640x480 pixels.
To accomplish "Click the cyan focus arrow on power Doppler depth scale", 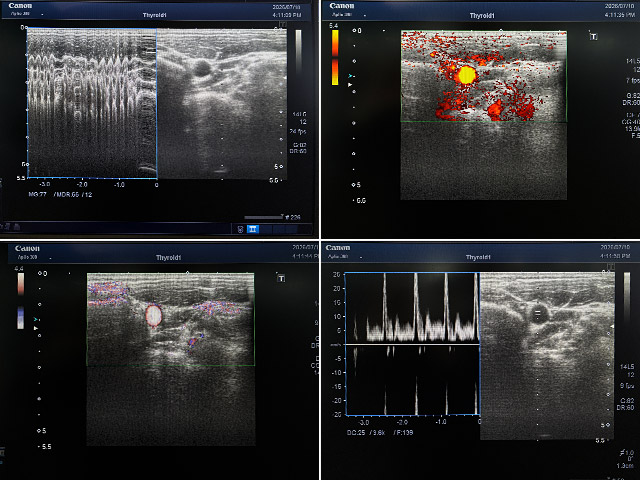I will pyautogui.click(x=351, y=76).
